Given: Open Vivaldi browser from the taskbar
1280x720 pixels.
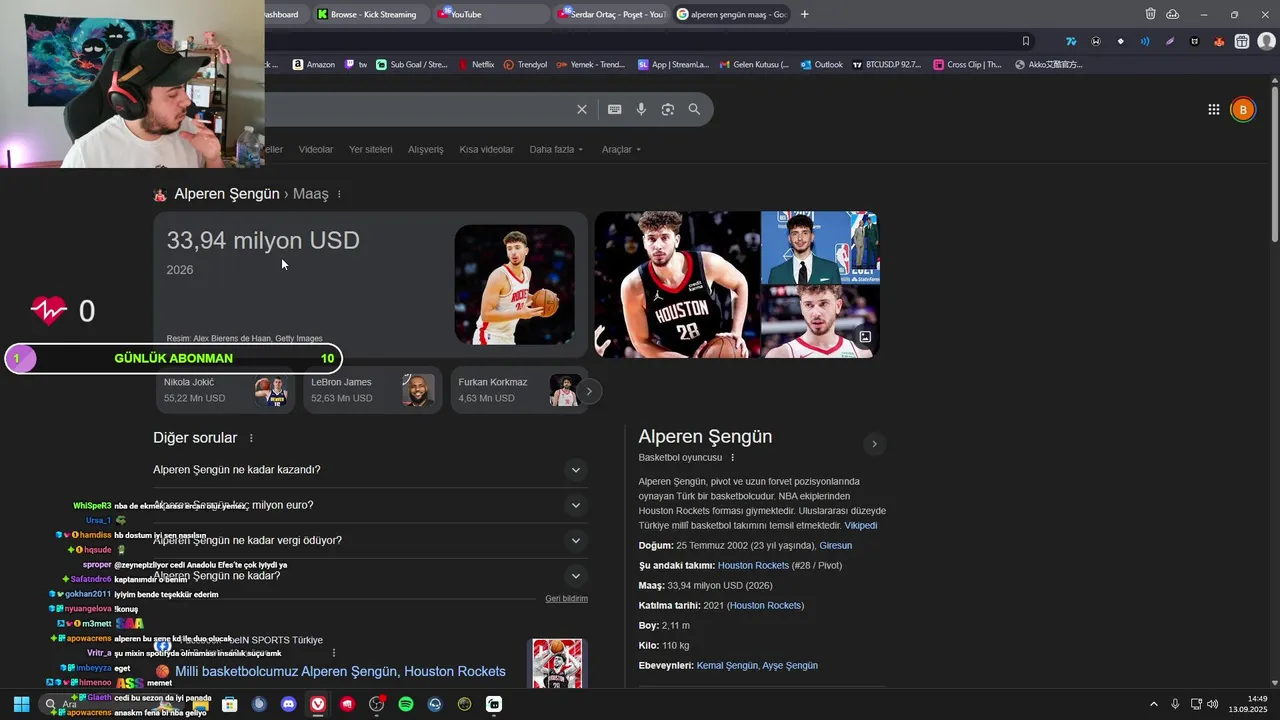Looking at the screenshot, I should (318, 704).
